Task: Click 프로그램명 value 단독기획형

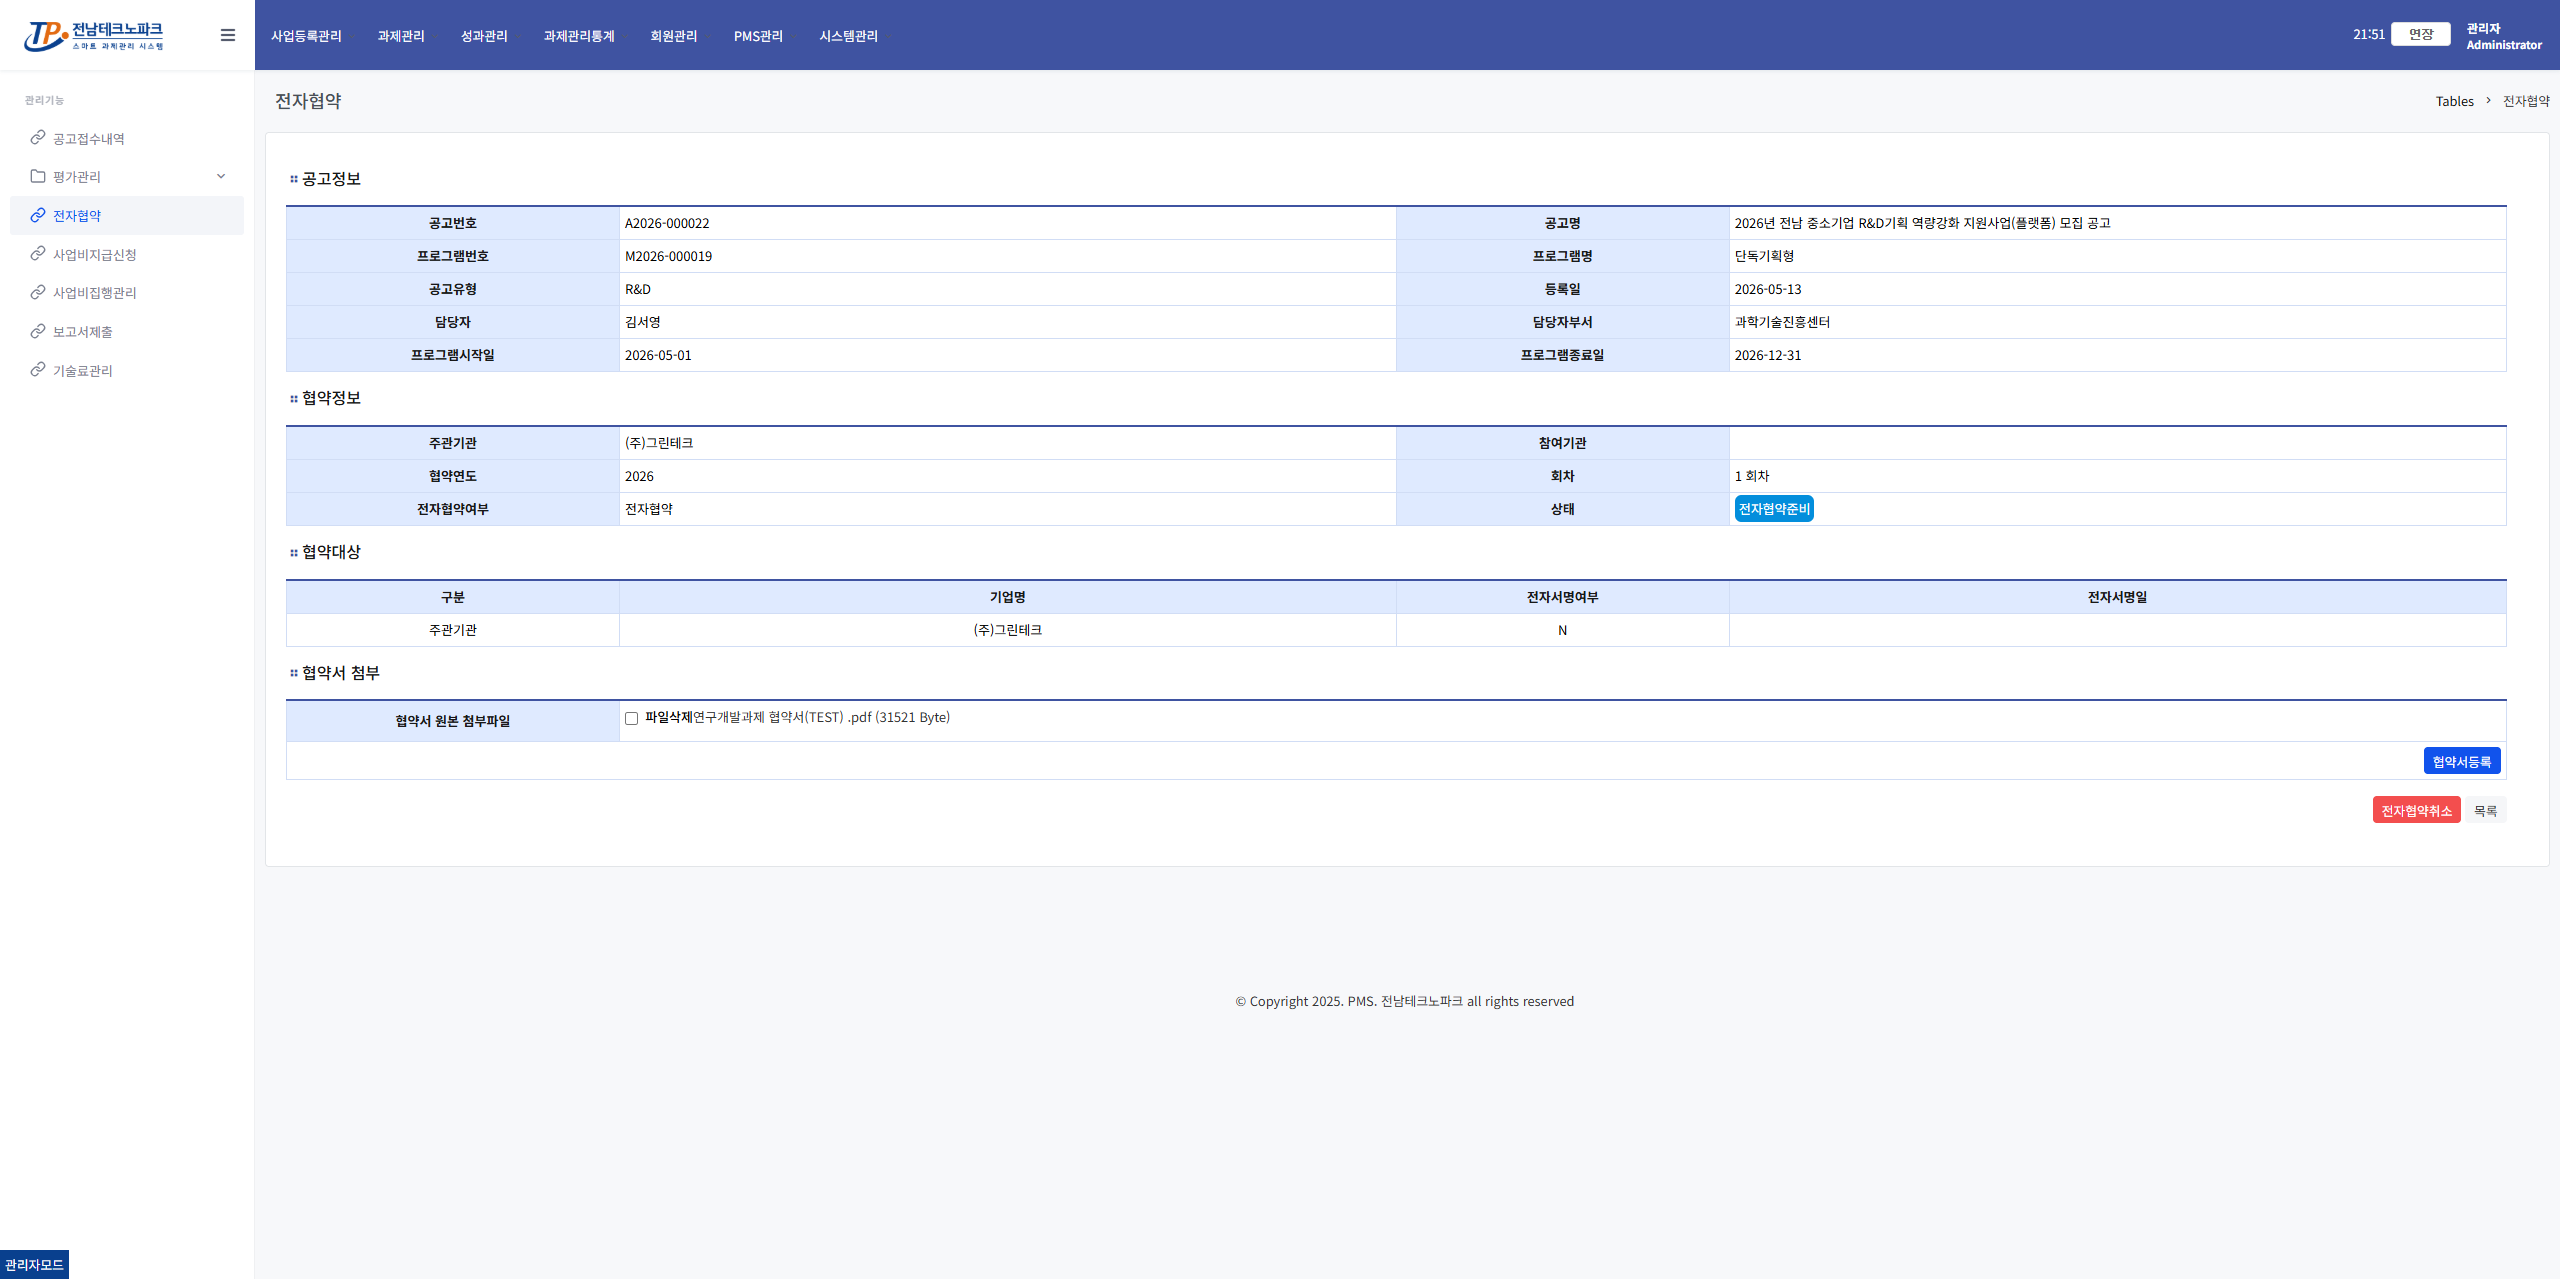Action: [1764, 256]
